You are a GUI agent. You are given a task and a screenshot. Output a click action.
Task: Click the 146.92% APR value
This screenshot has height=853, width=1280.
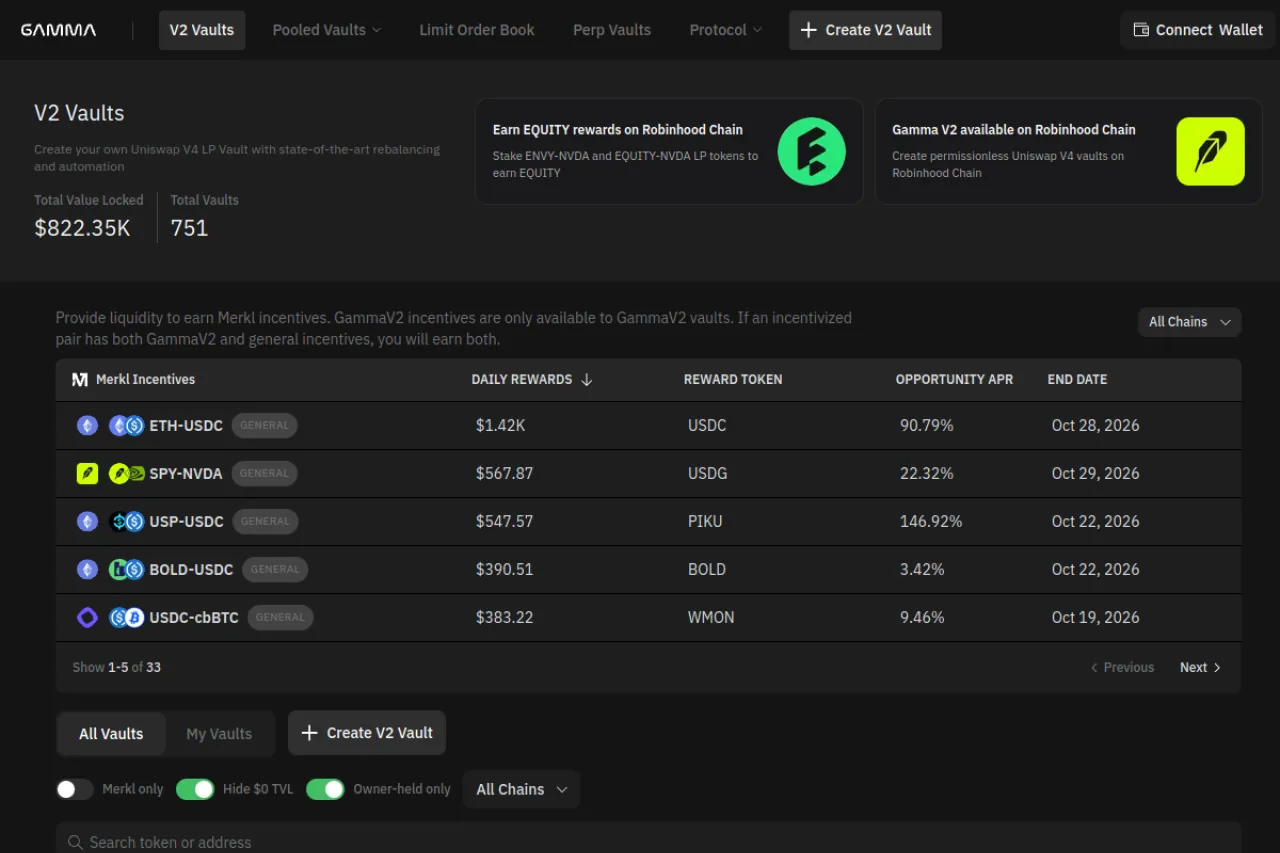[931, 522]
